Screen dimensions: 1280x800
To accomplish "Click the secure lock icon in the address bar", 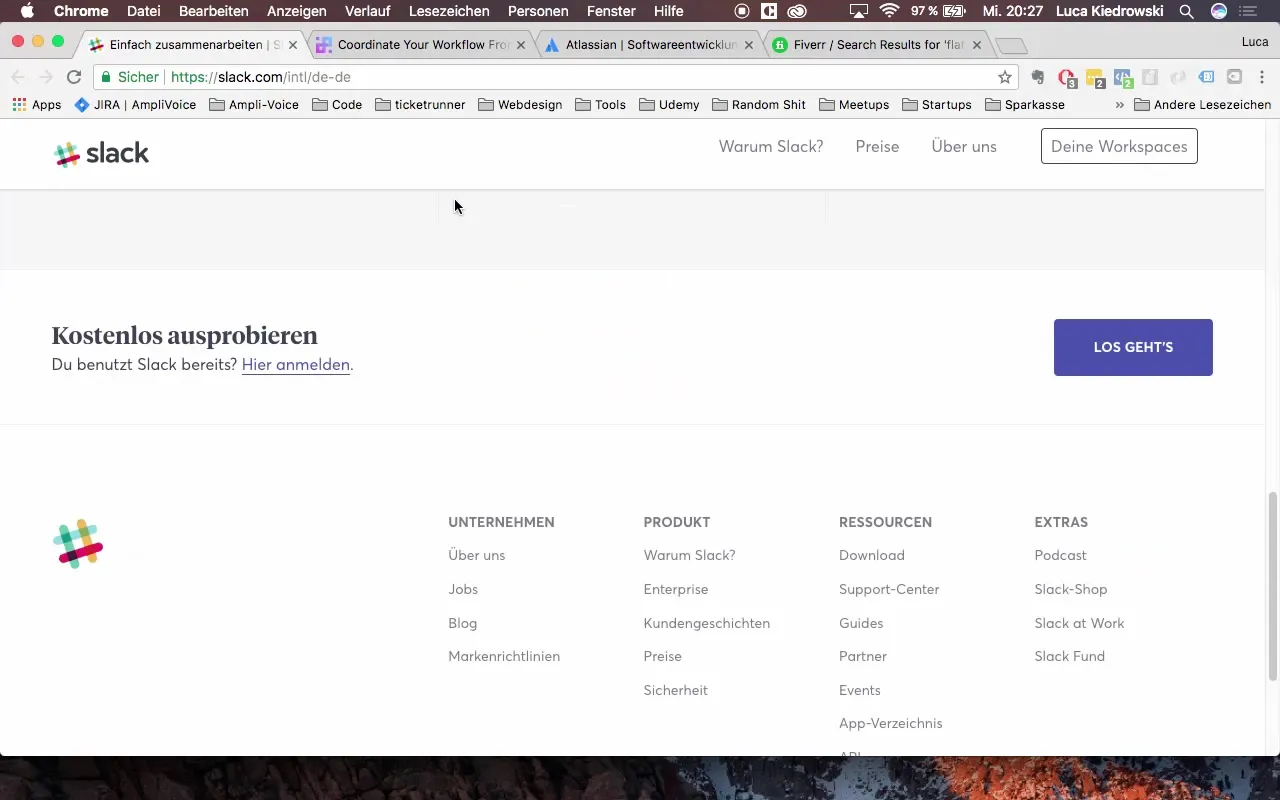I will 106,77.
